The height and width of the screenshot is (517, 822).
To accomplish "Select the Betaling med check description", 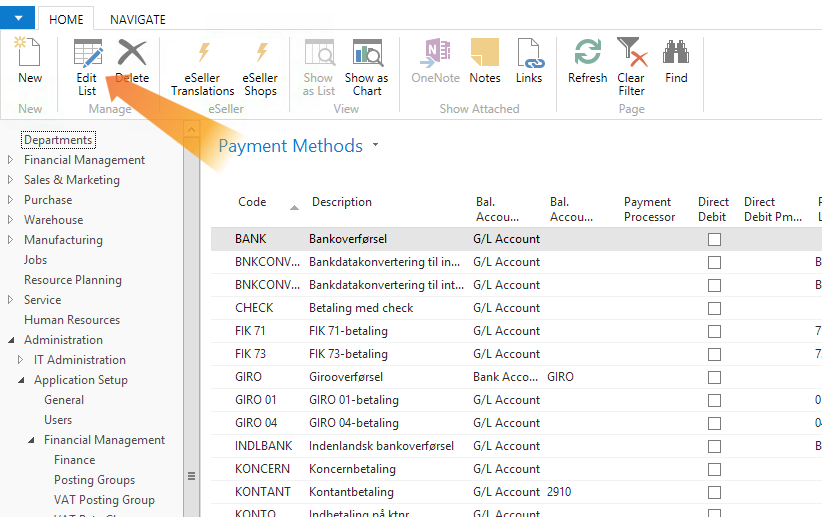I will pyautogui.click(x=361, y=308).
